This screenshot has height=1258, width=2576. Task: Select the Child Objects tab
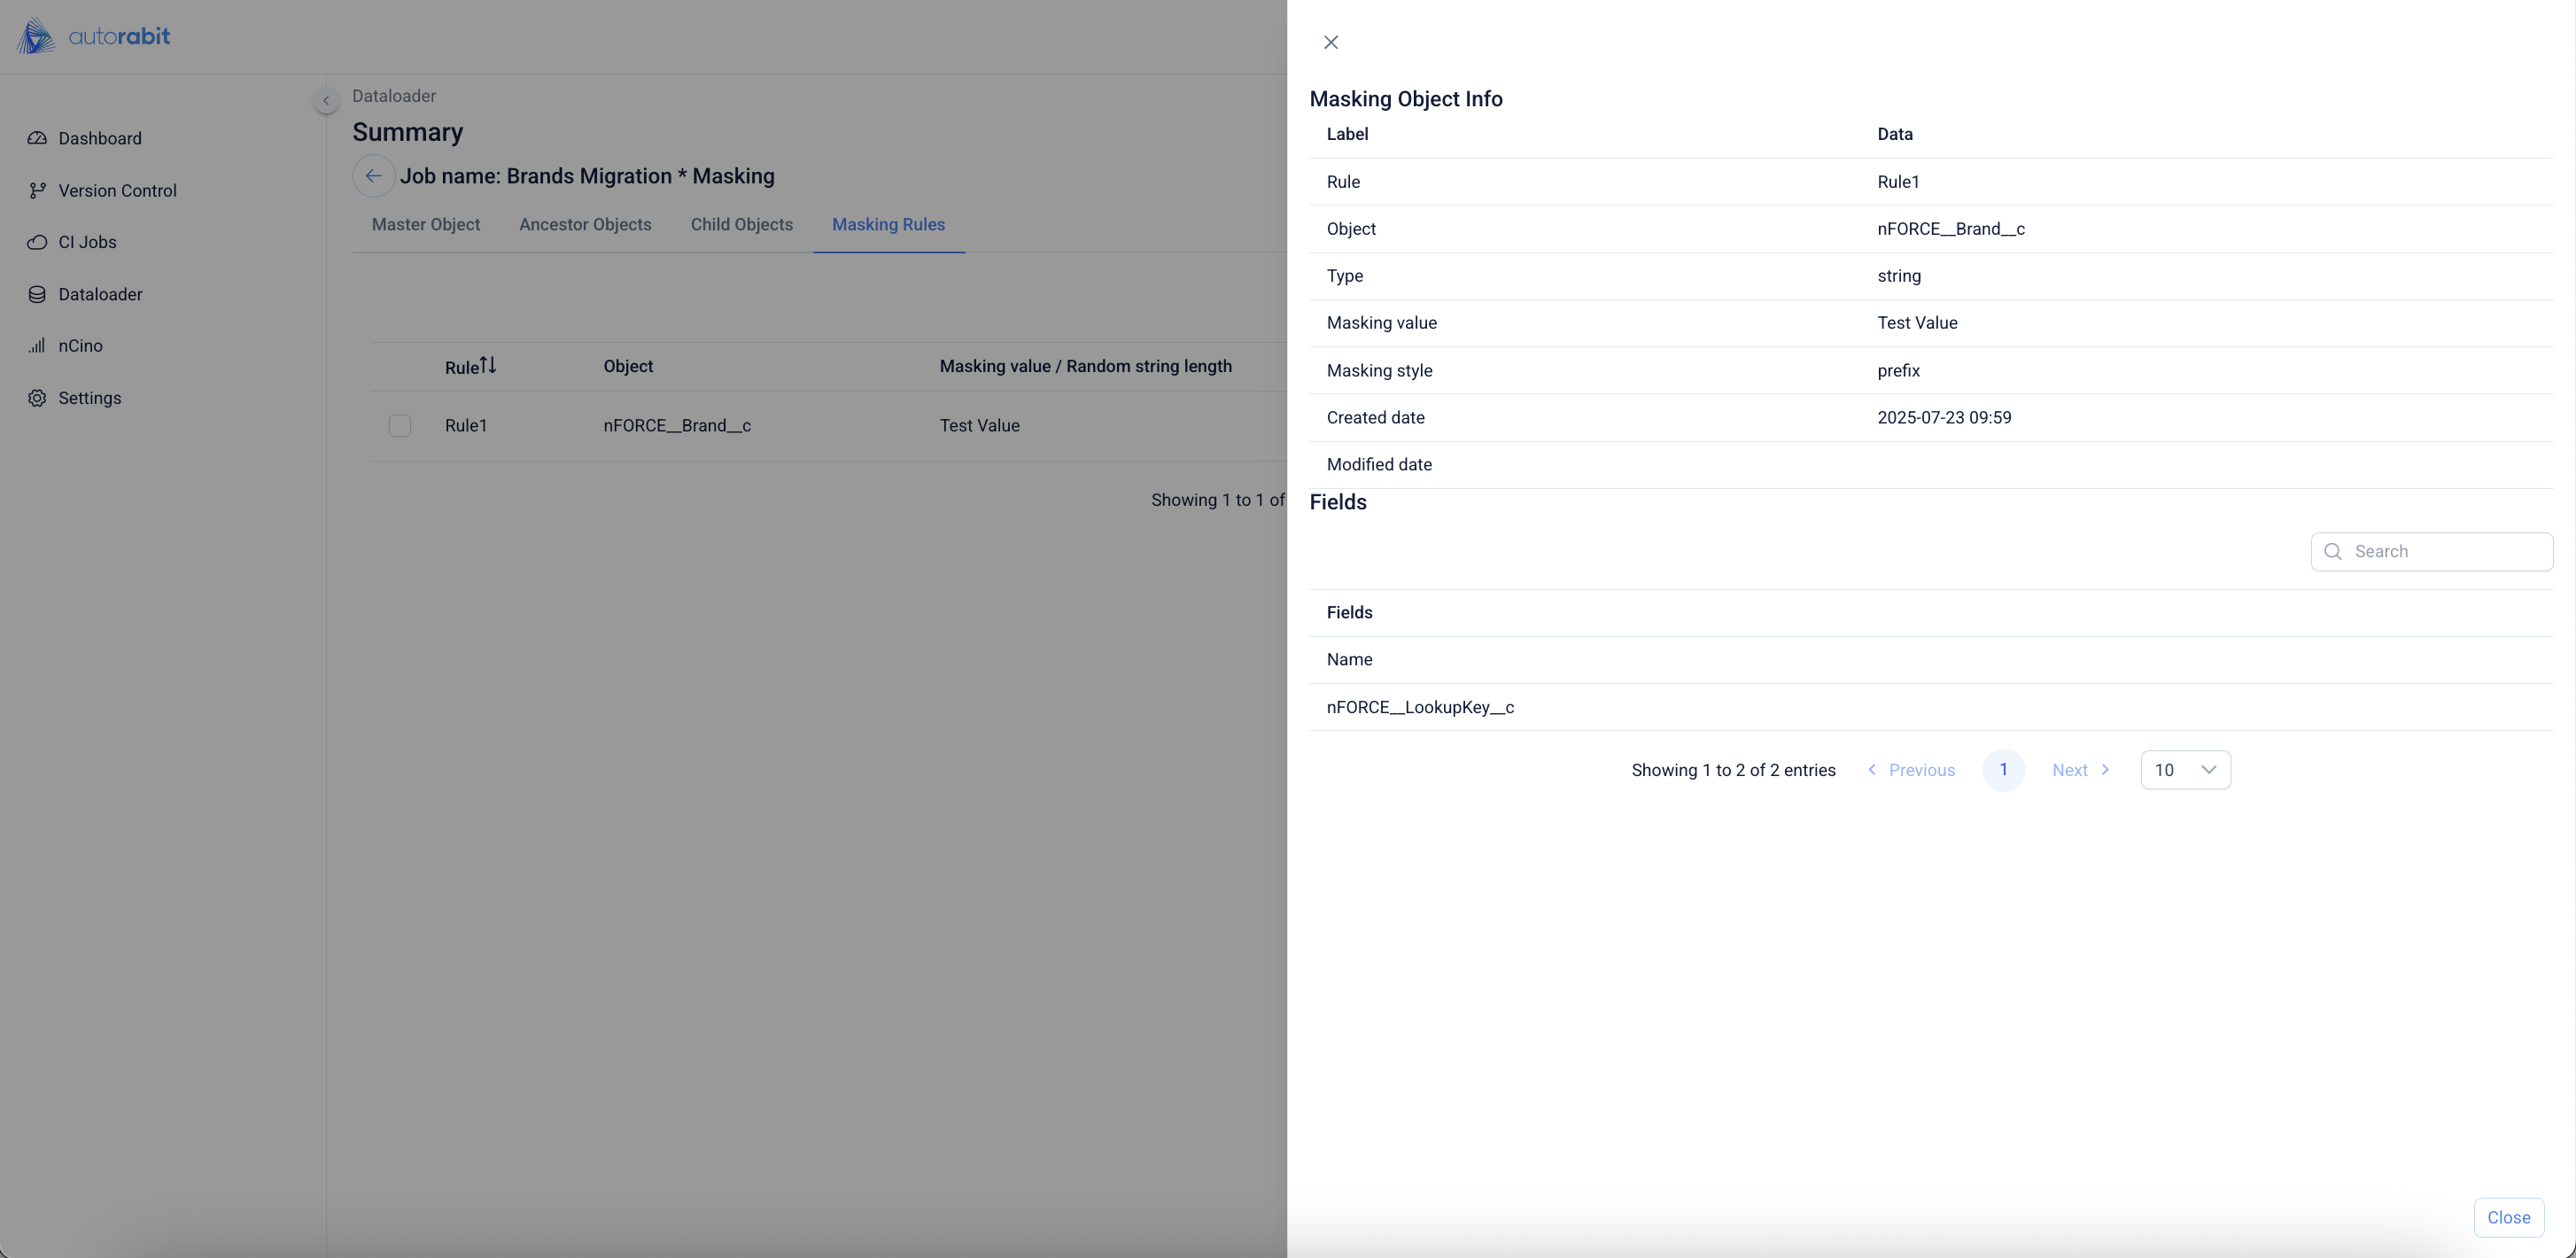point(741,225)
